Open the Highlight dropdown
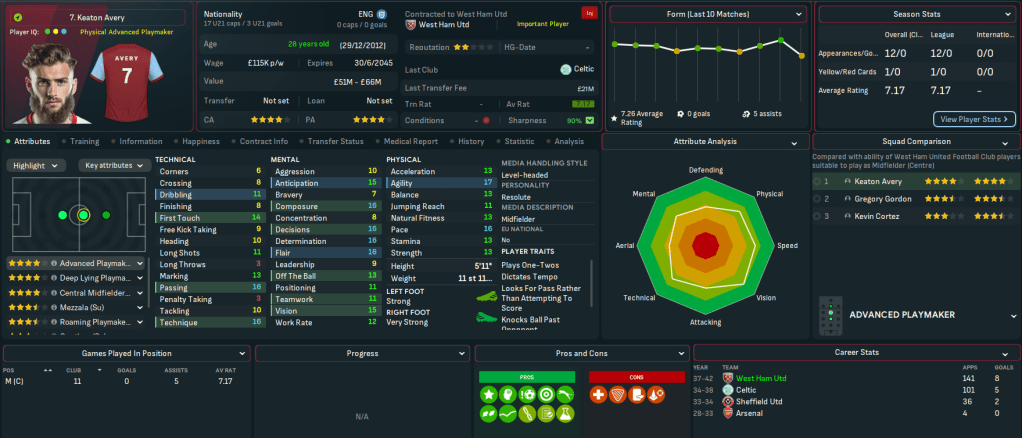This screenshot has width=1022, height=438. [x=38, y=165]
